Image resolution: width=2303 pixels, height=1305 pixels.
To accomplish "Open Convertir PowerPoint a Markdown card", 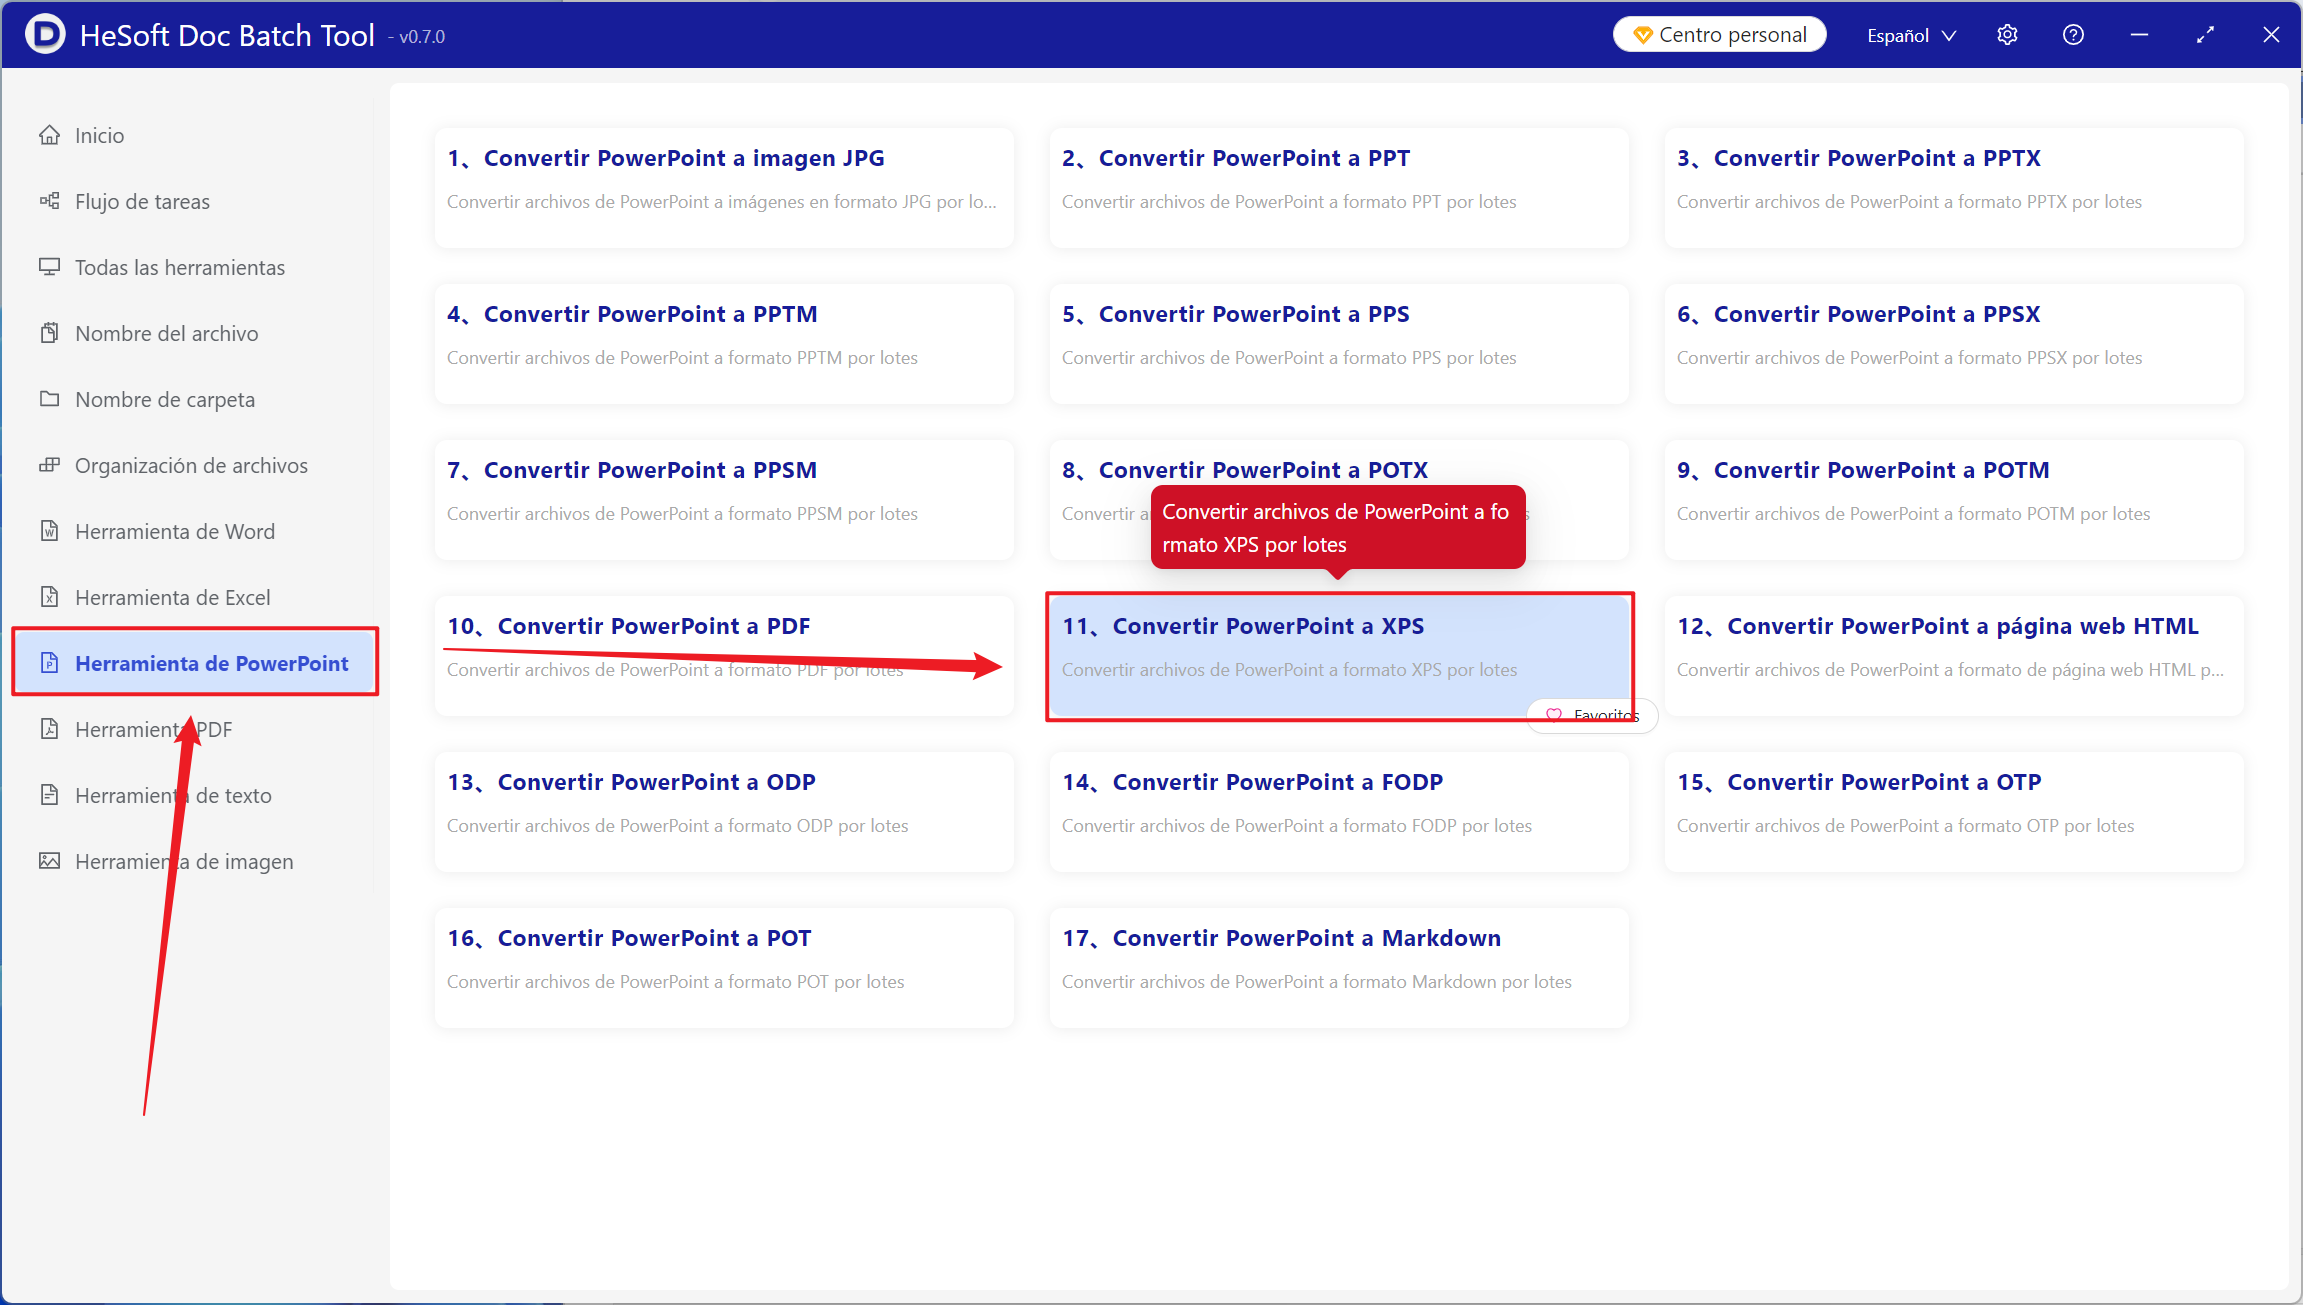I will click(x=1339, y=967).
